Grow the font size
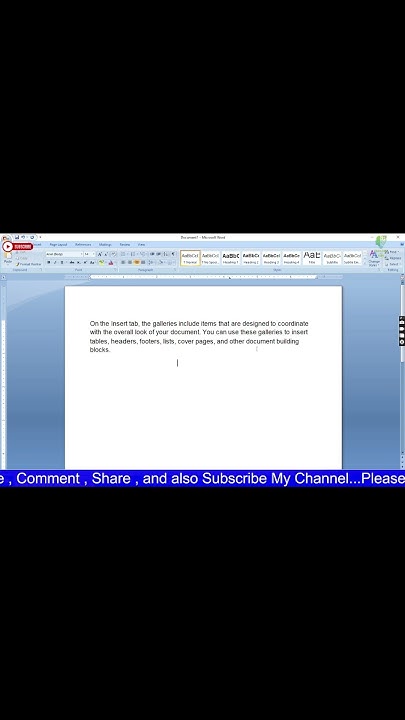This screenshot has height=720, width=405. [100, 254]
